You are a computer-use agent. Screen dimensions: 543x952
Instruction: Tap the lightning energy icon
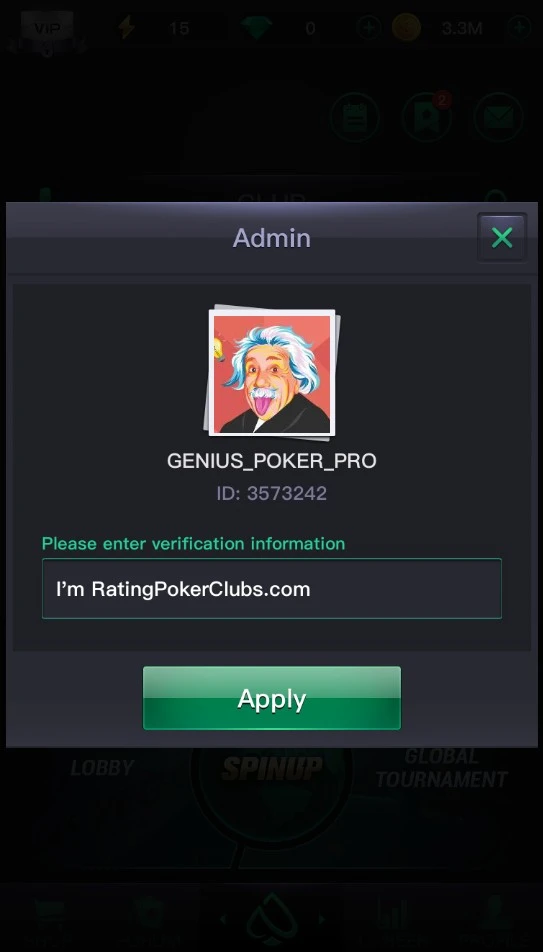coord(127,28)
